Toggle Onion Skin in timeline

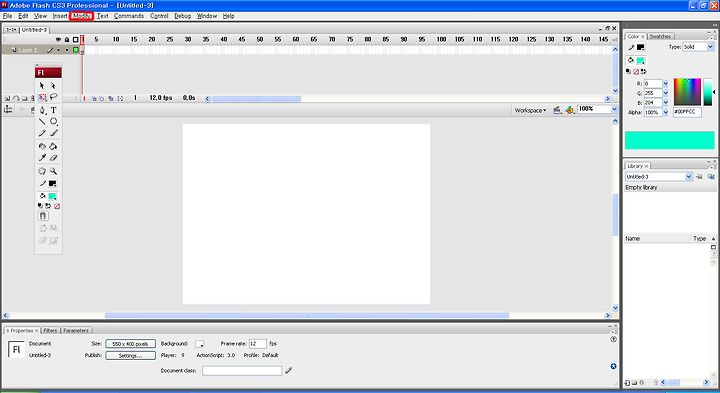94,98
